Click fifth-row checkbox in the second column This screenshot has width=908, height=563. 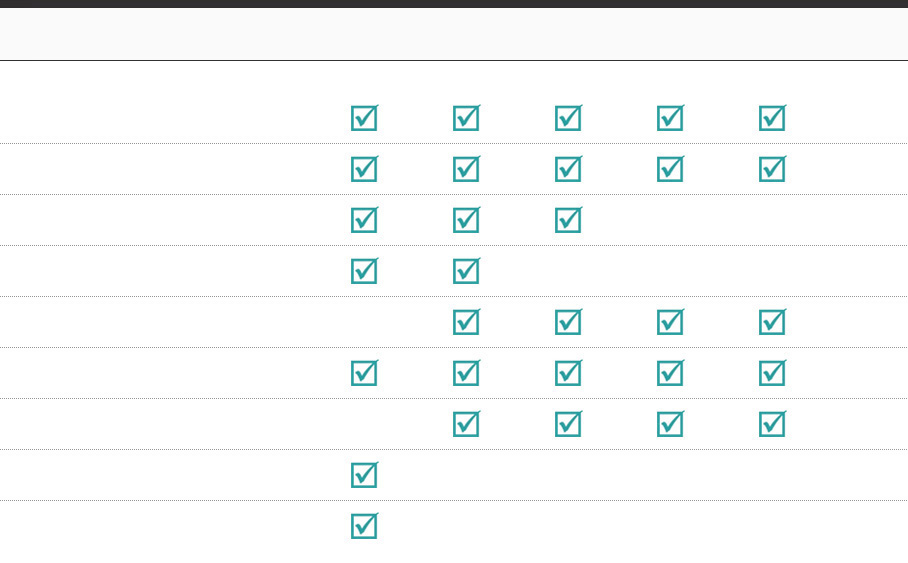tap(466, 323)
